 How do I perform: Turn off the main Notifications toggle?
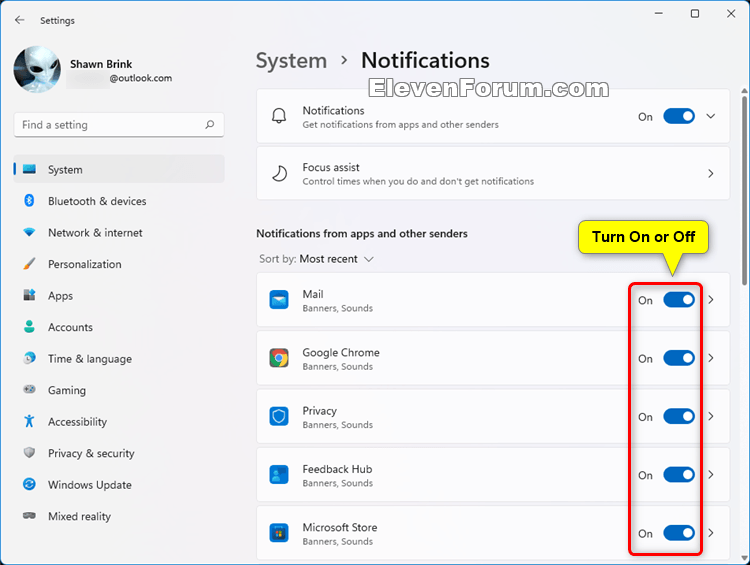tap(679, 116)
